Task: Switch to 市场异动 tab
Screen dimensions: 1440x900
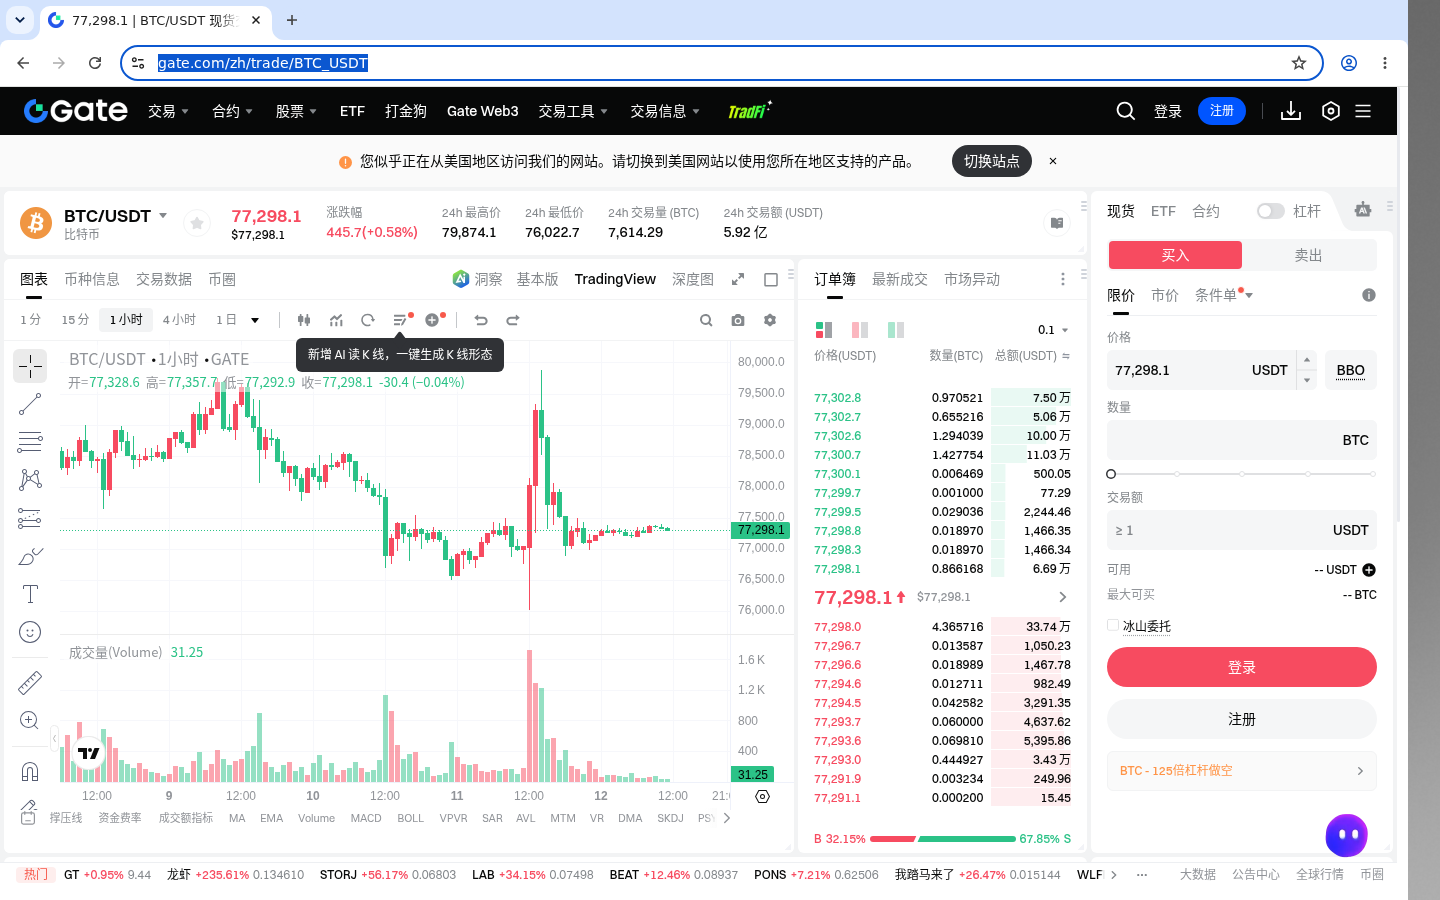Action: tap(972, 279)
